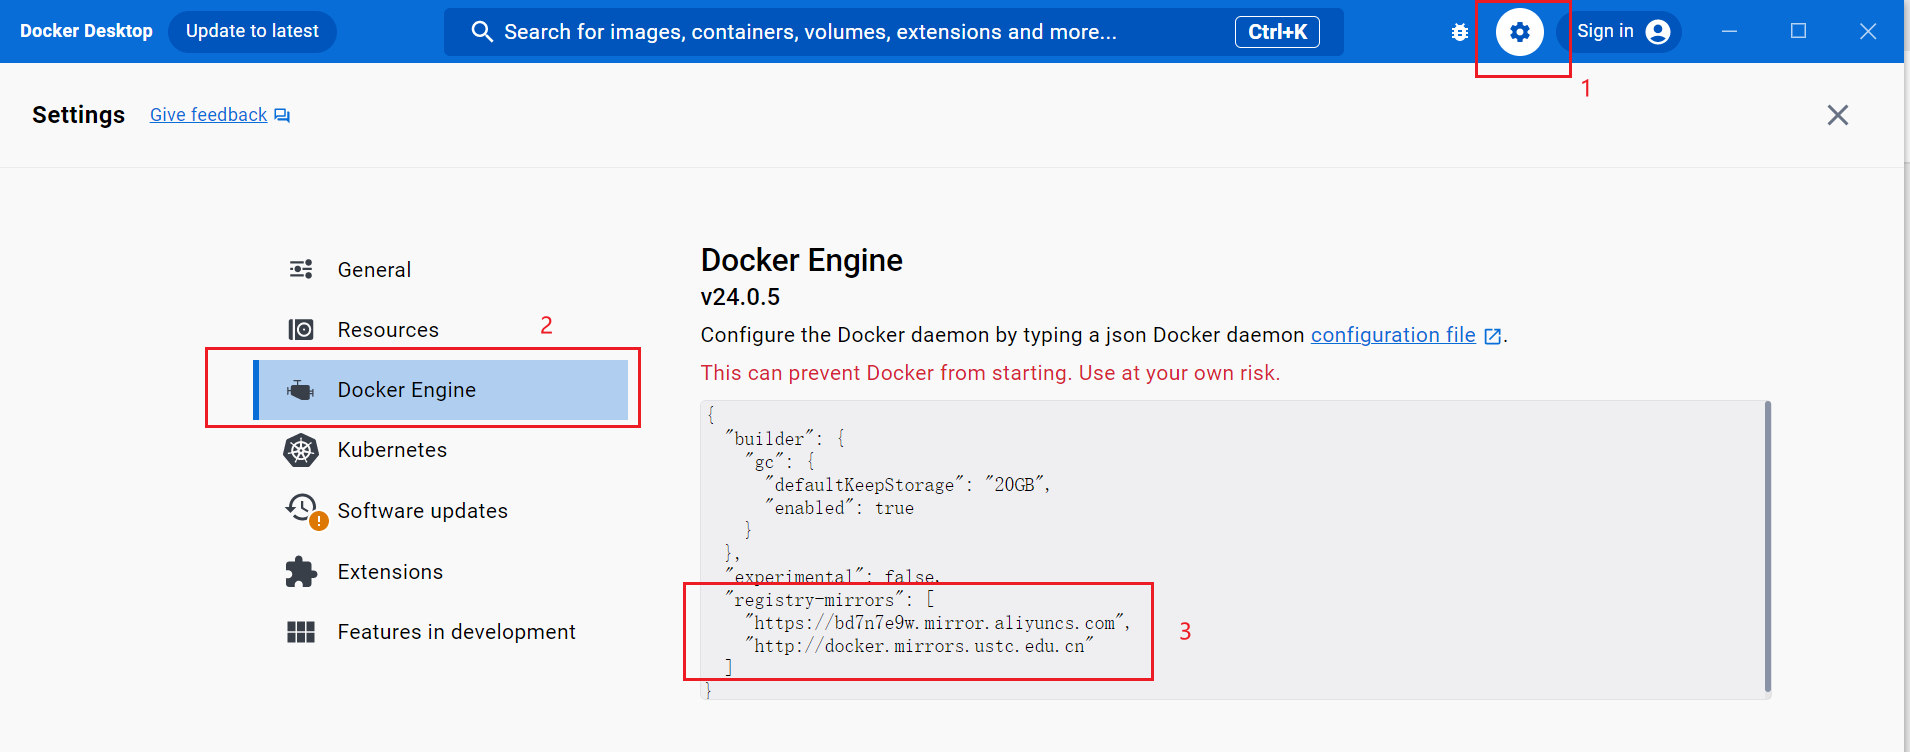Click the Software updates clock icon
The image size is (1910, 752).
tap(303, 510)
